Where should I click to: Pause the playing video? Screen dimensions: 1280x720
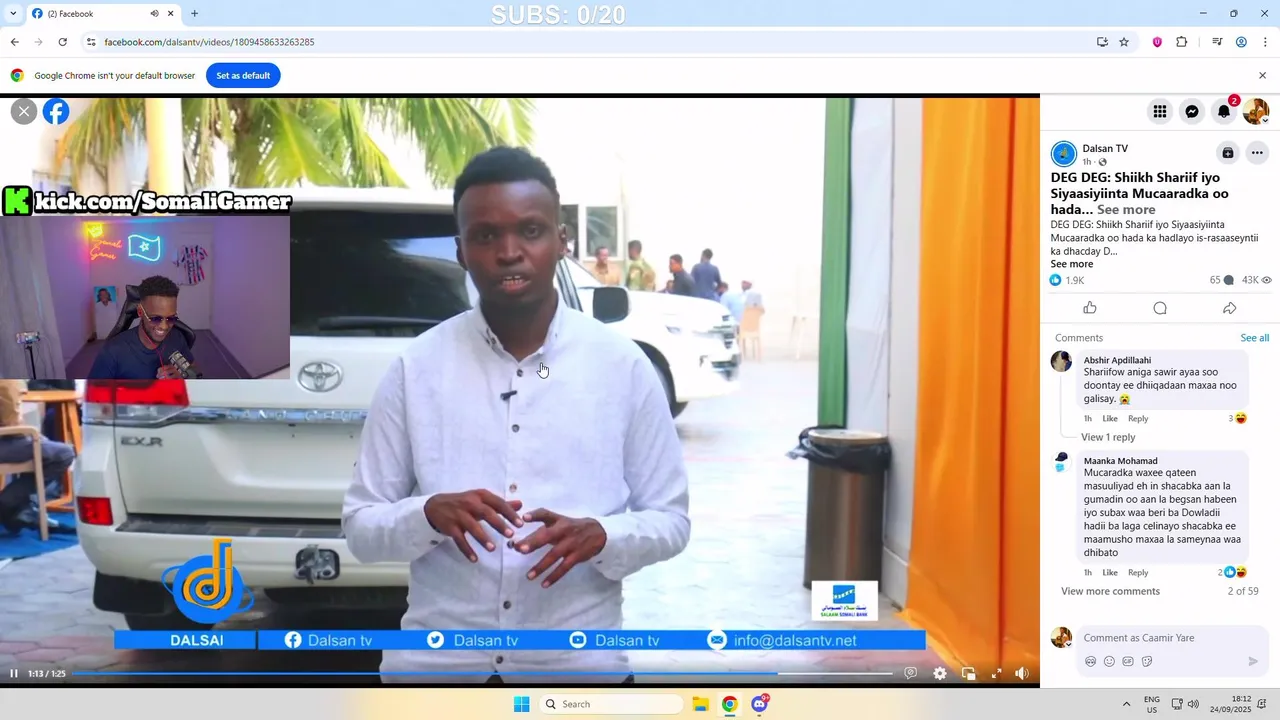click(14, 674)
